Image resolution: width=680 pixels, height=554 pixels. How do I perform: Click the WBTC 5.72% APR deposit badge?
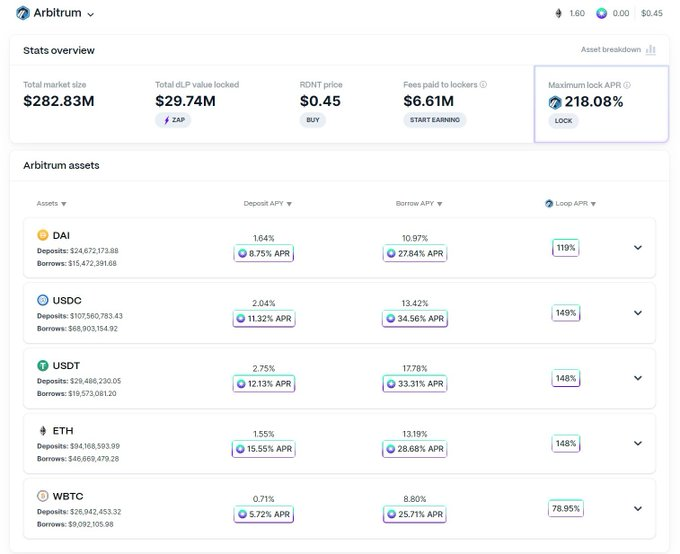[x=264, y=514]
